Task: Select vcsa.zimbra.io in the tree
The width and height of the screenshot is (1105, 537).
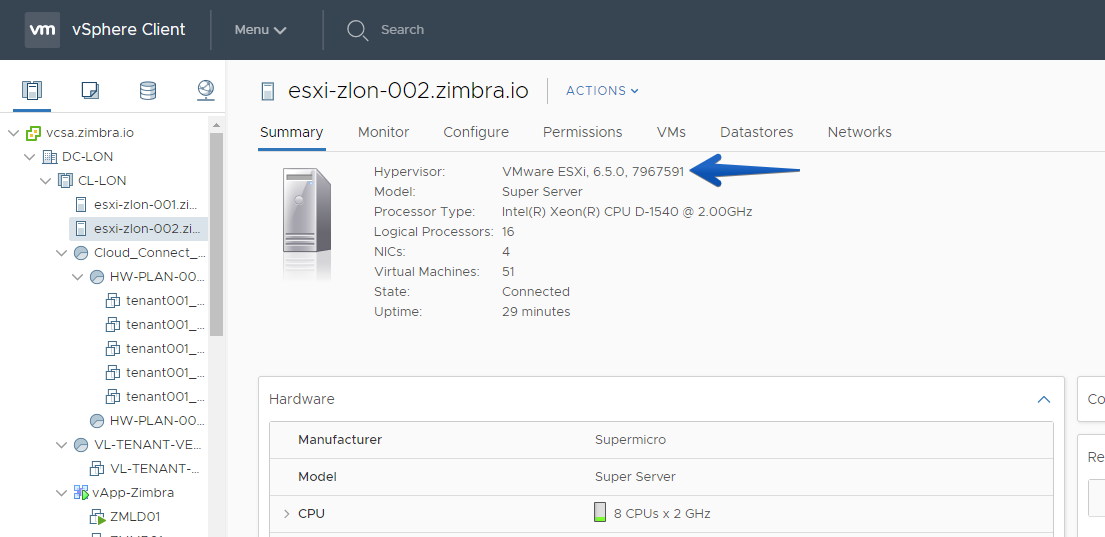Action: [89, 132]
